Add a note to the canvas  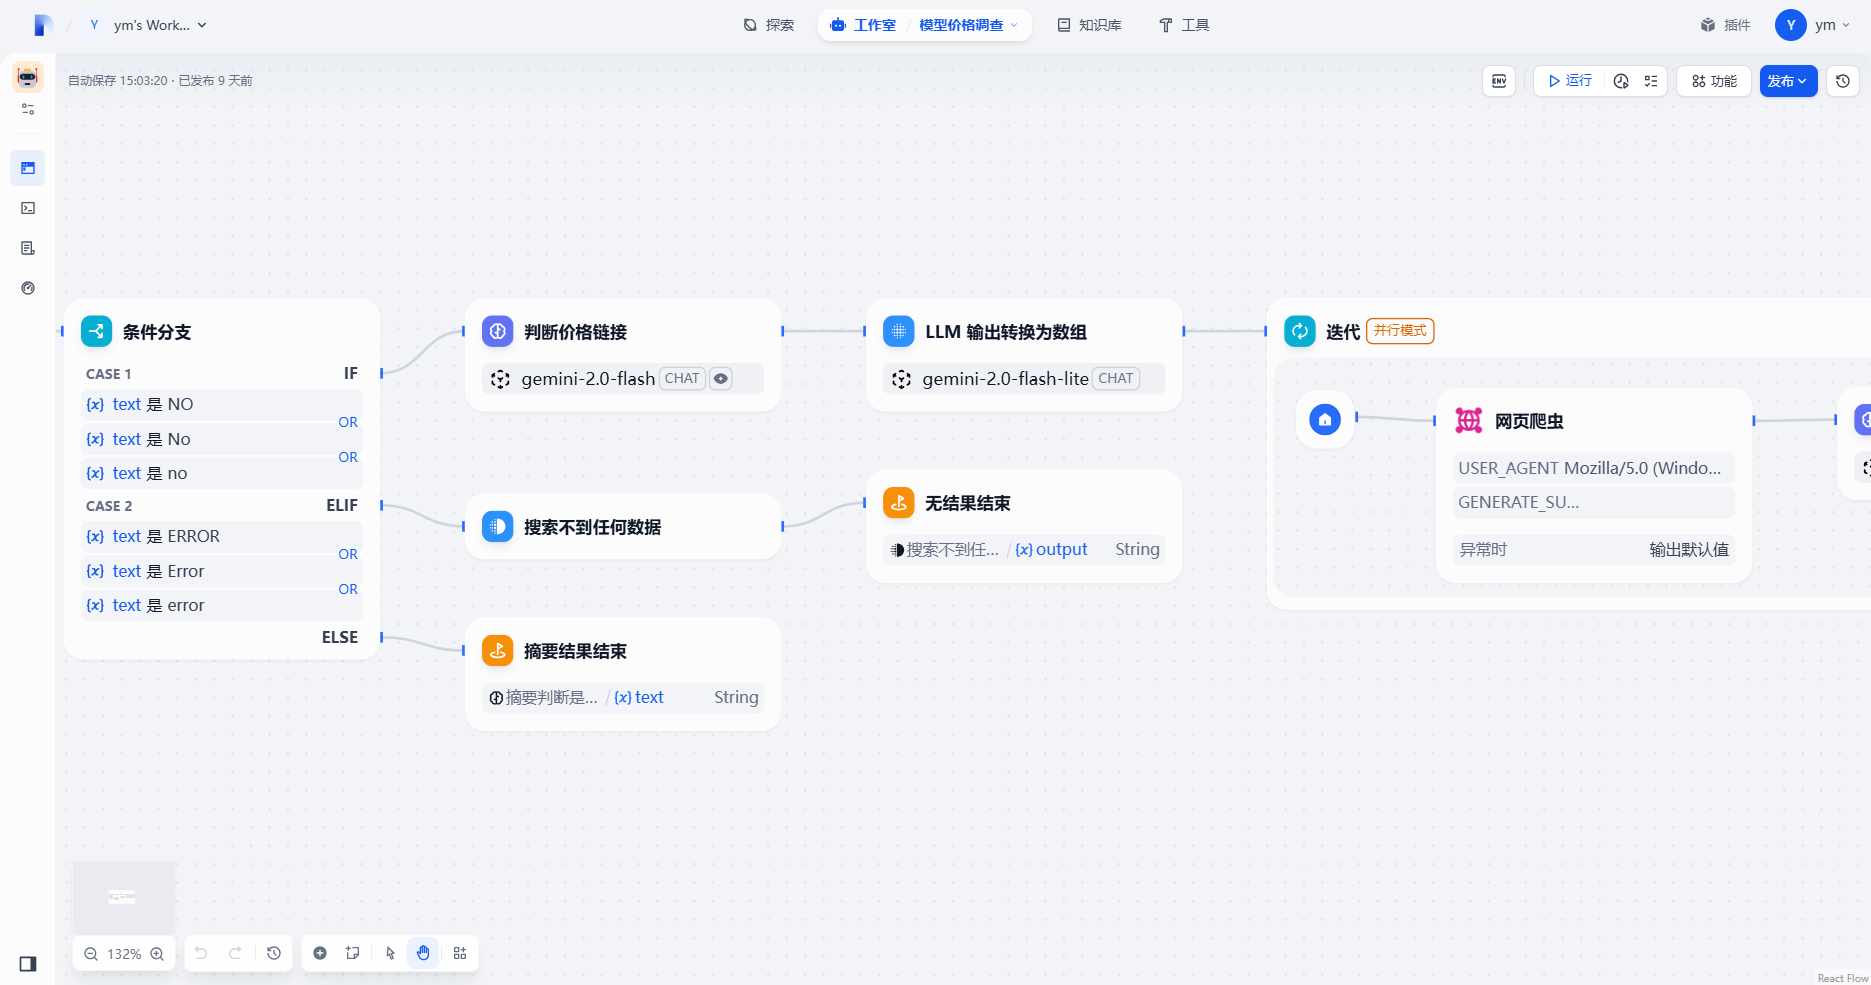(353, 953)
